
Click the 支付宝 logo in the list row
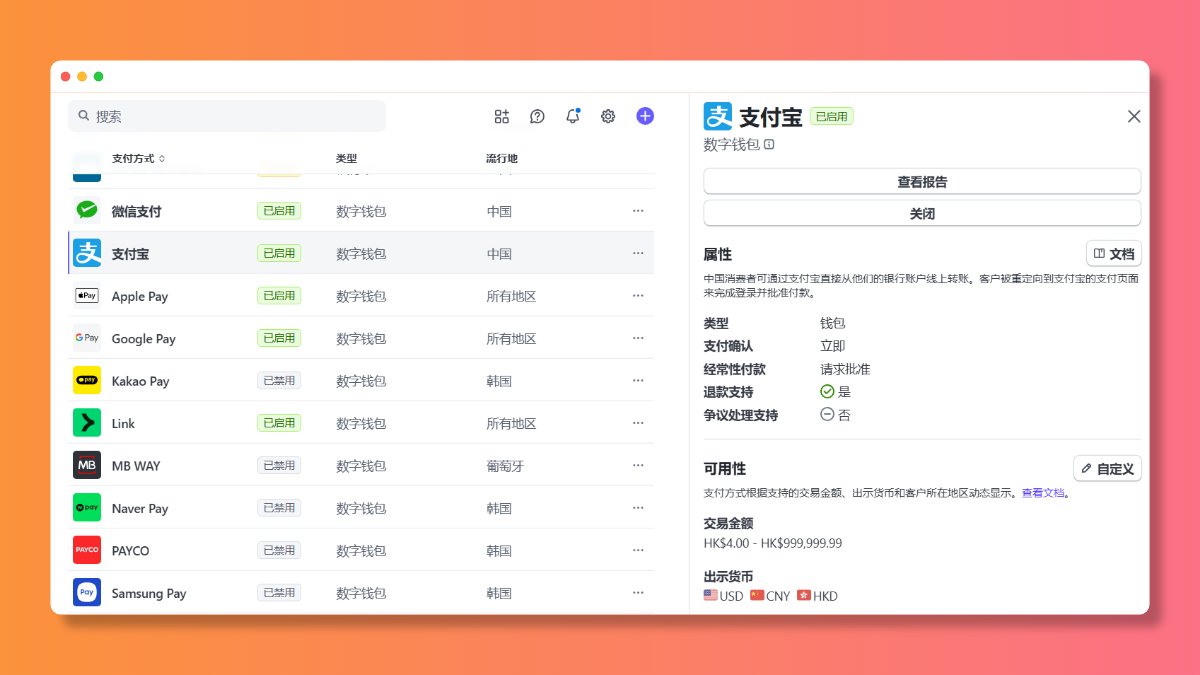coord(87,253)
